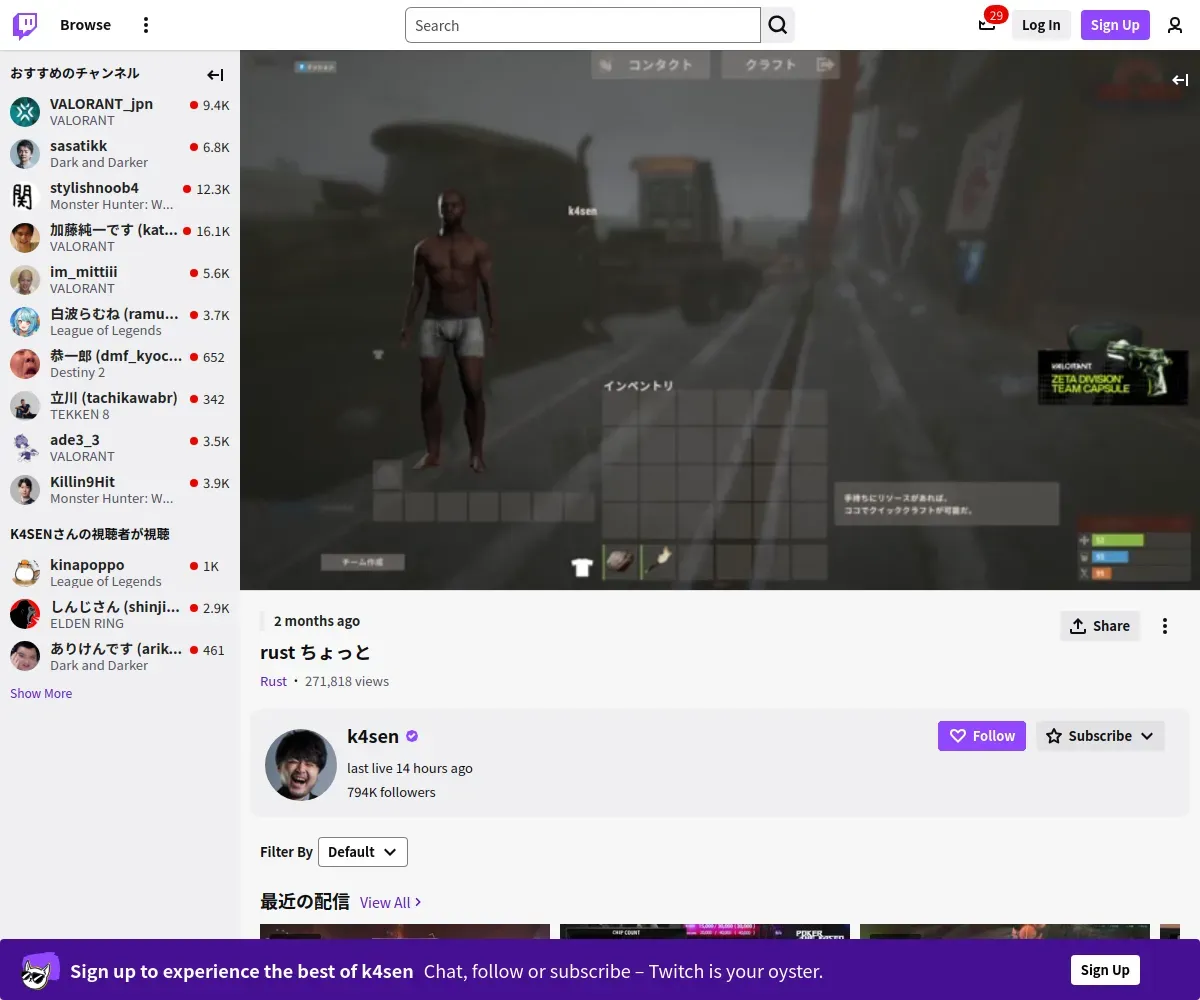Image resolution: width=1200 pixels, height=1000 pixels.
Task: Open the 恭一郎 dmf_kyoc channel avatar
Action: coord(25,364)
